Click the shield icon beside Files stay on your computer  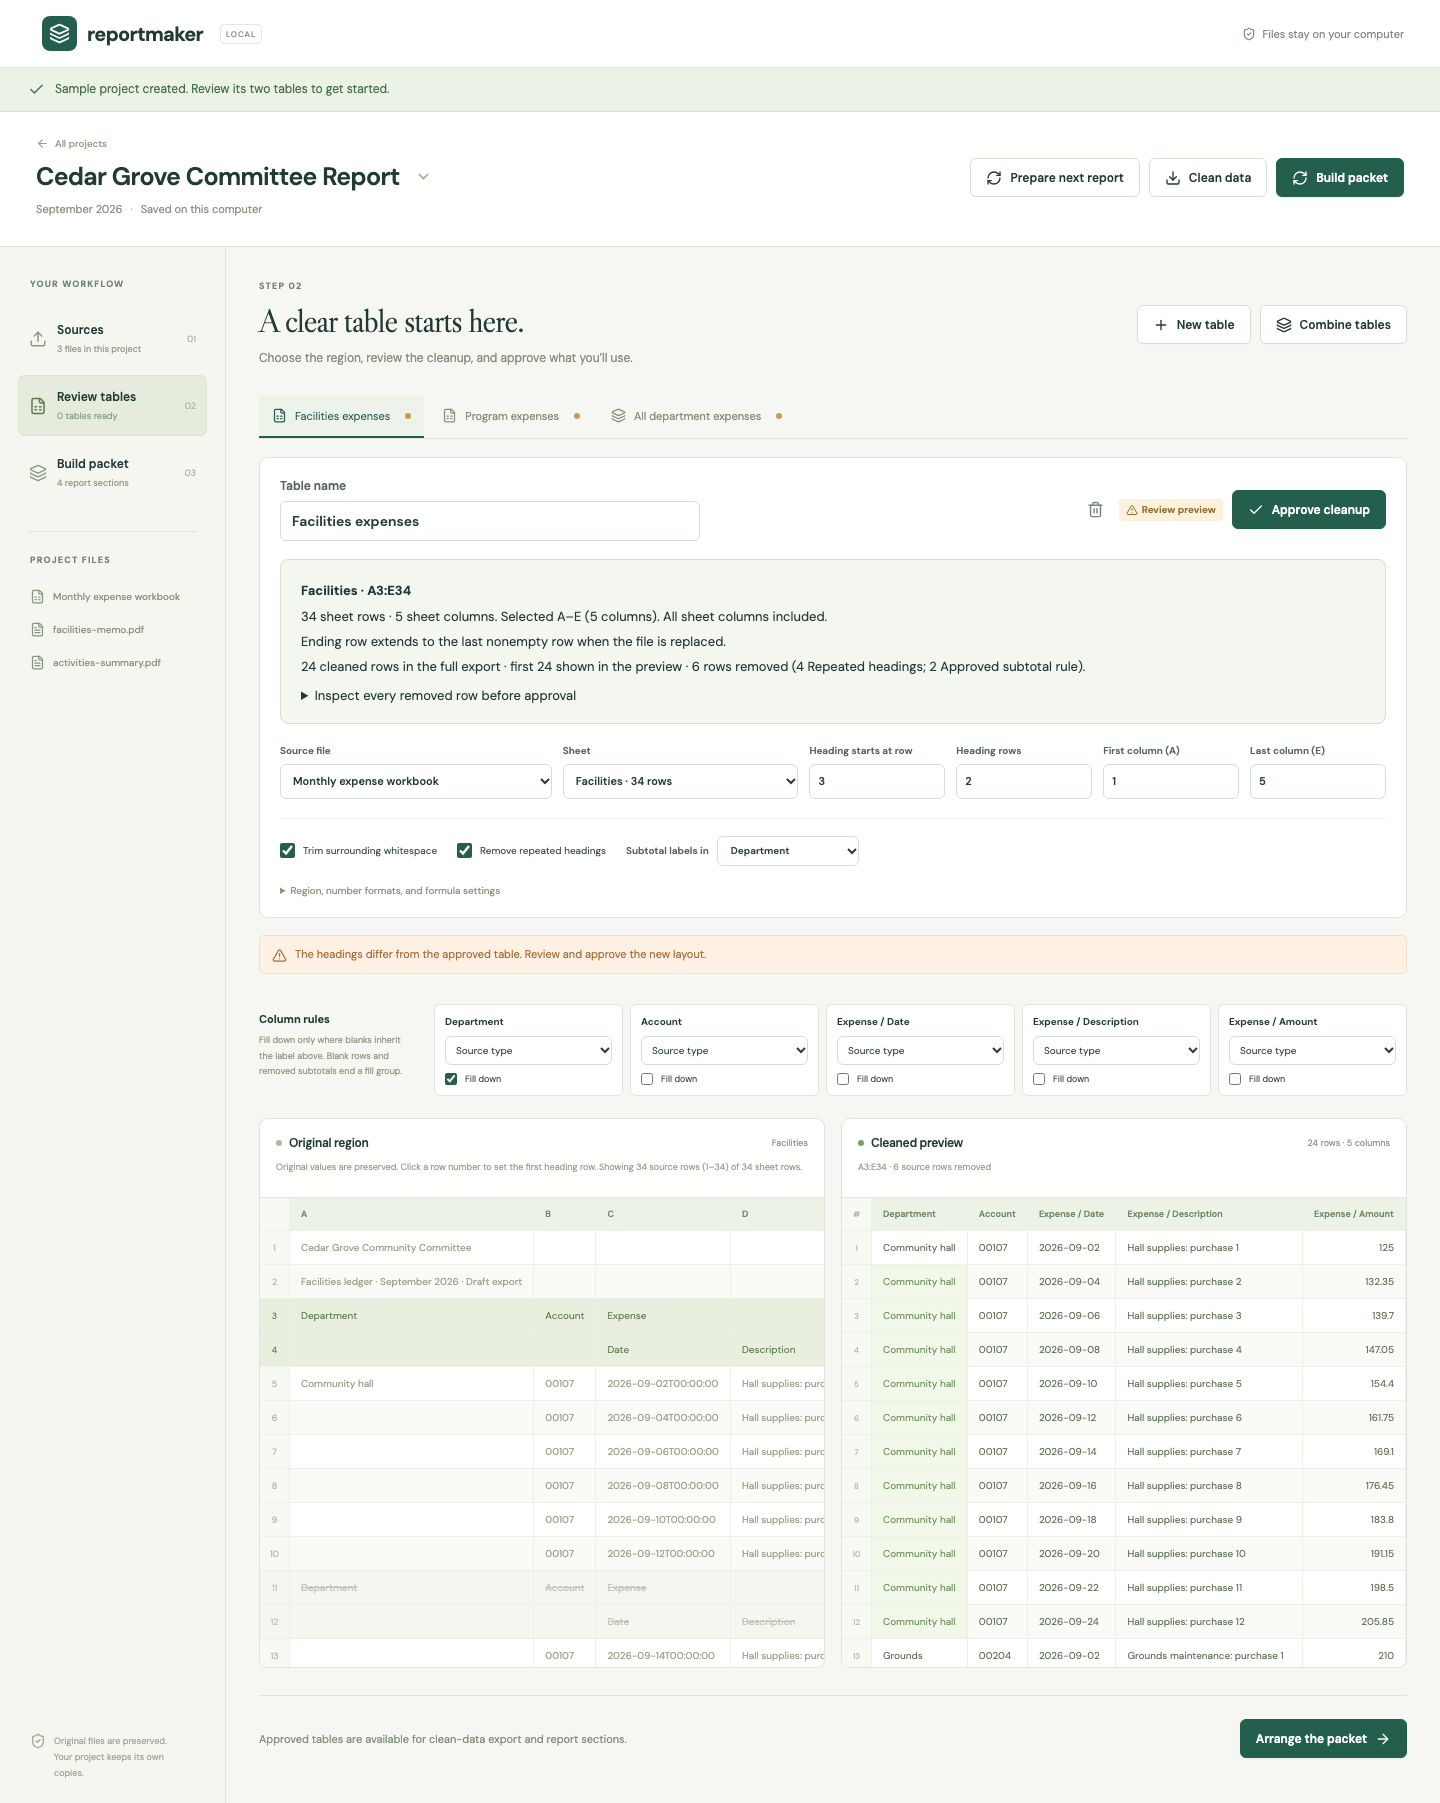(1249, 34)
